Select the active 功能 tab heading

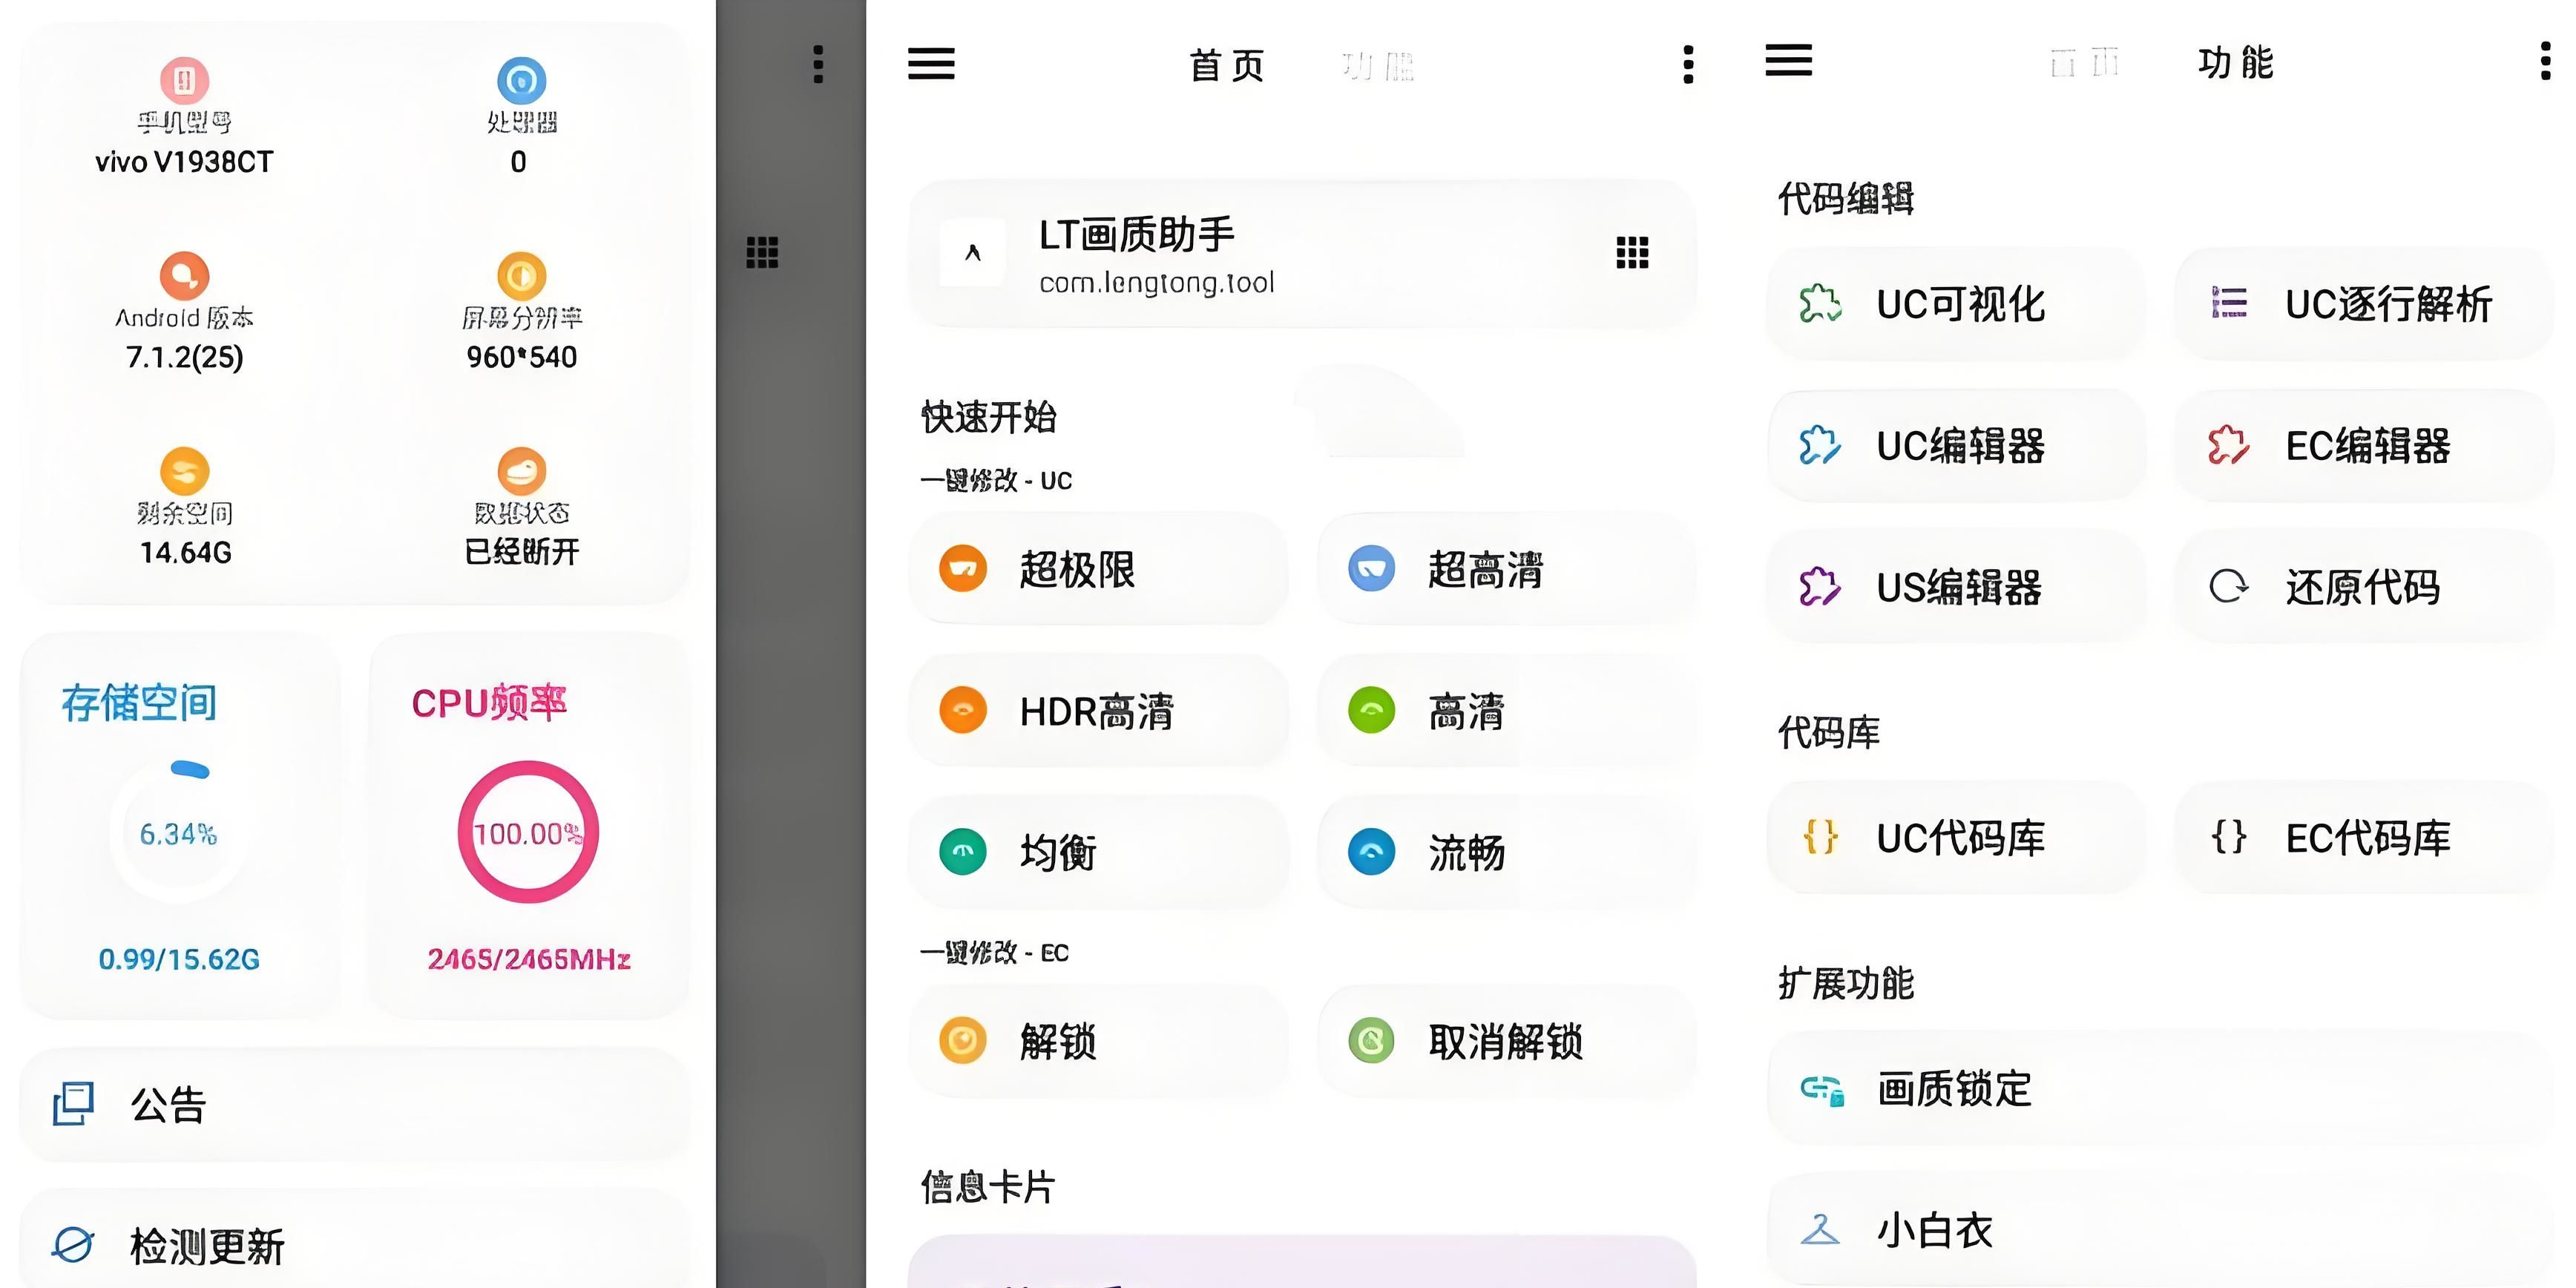[x=2235, y=62]
